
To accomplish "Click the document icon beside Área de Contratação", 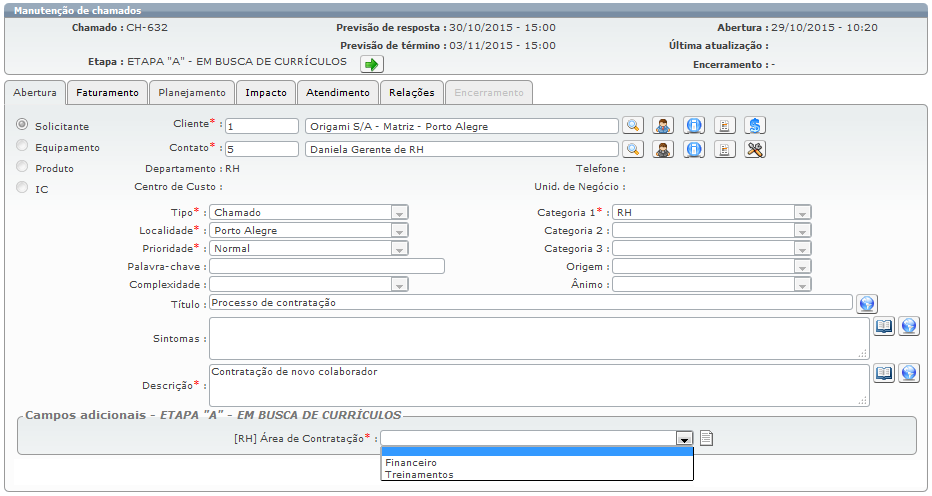I will [x=706, y=437].
